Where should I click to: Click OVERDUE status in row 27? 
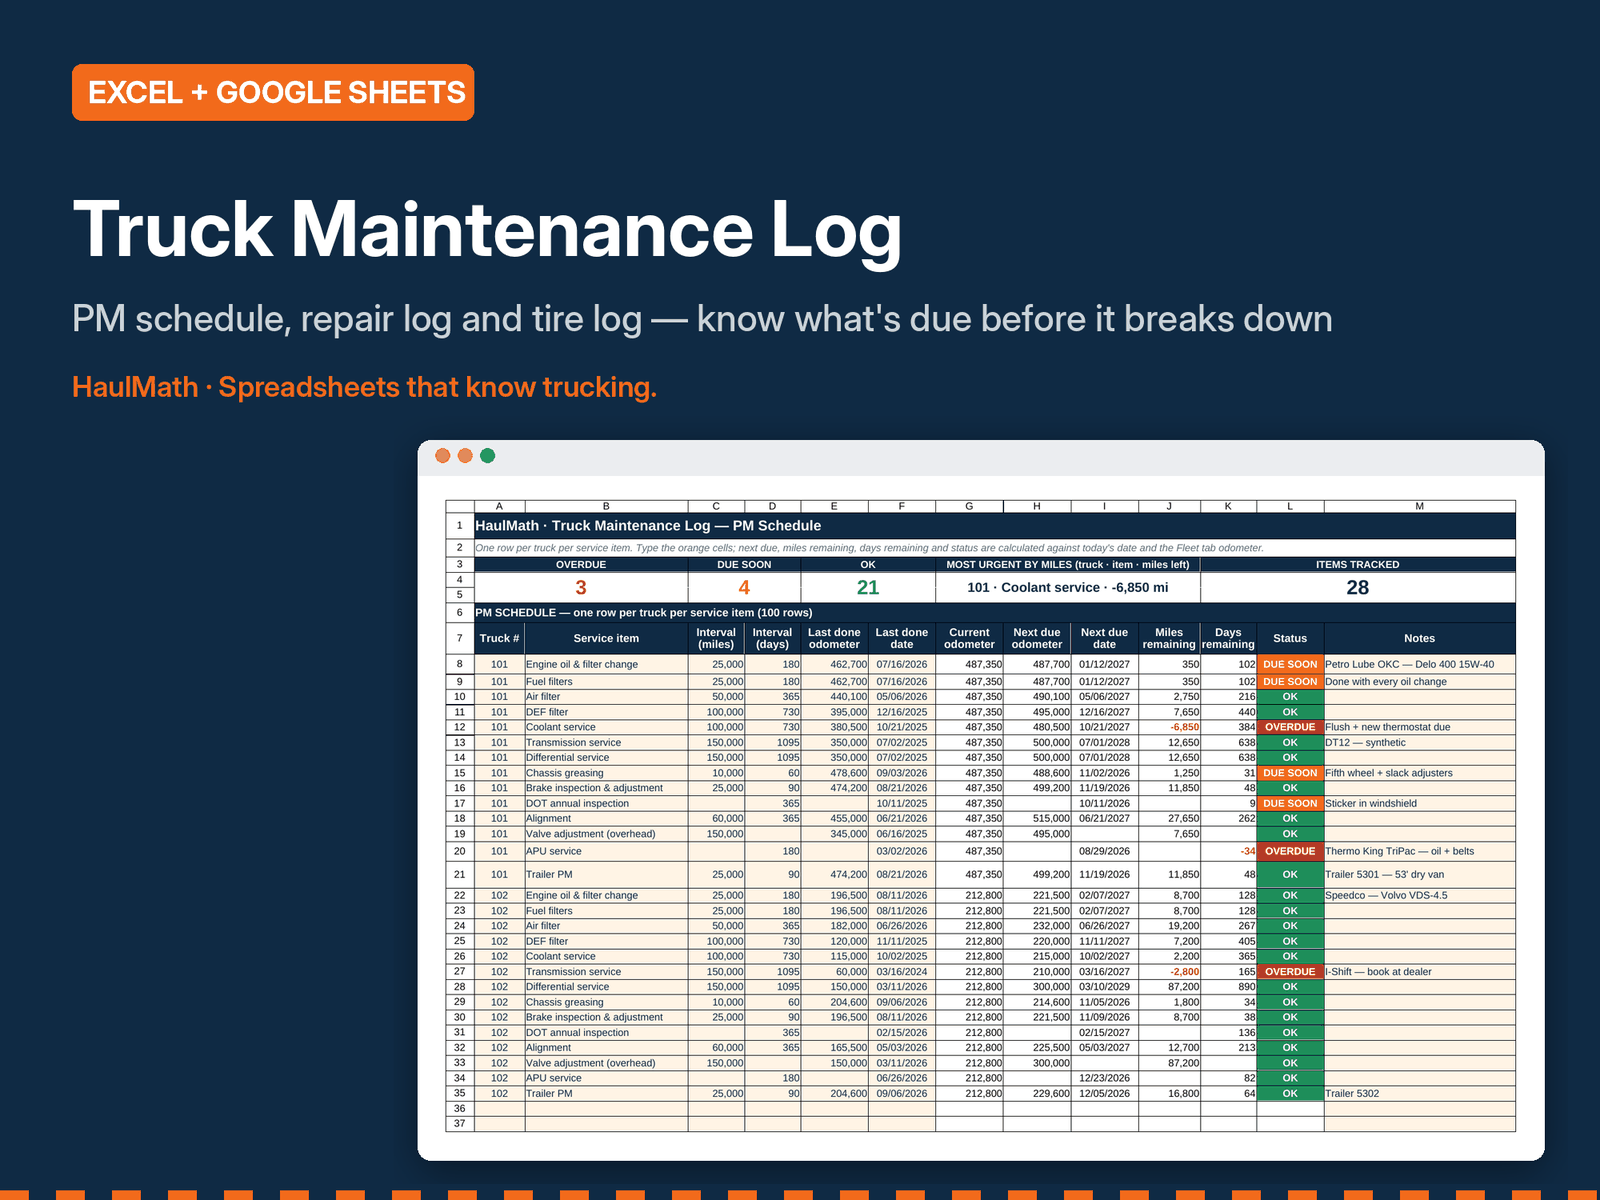pos(1290,971)
